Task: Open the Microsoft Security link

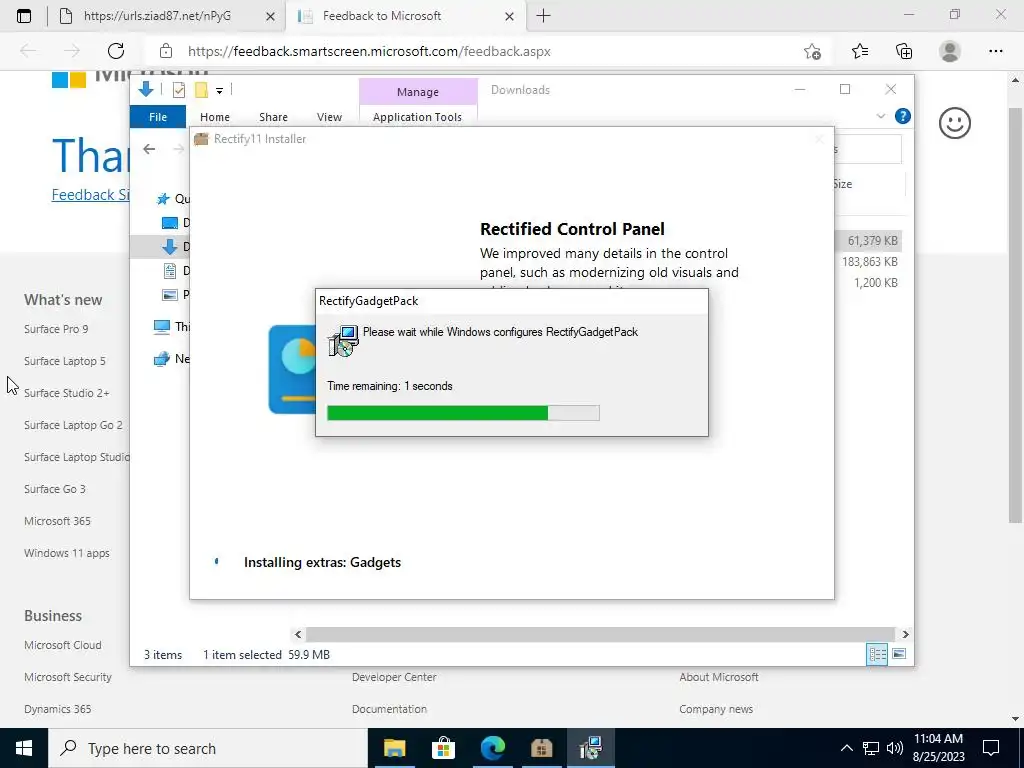Action: pos(68,677)
